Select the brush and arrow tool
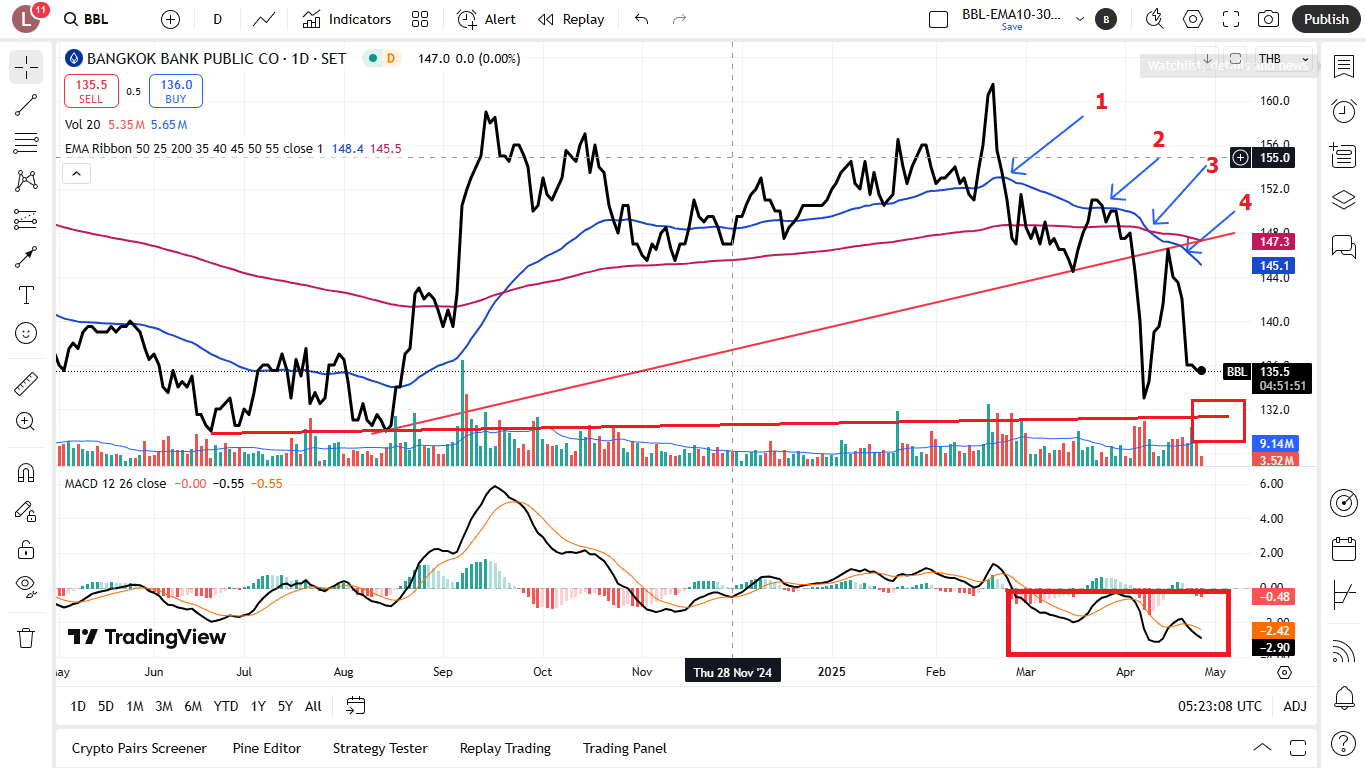 point(26,257)
